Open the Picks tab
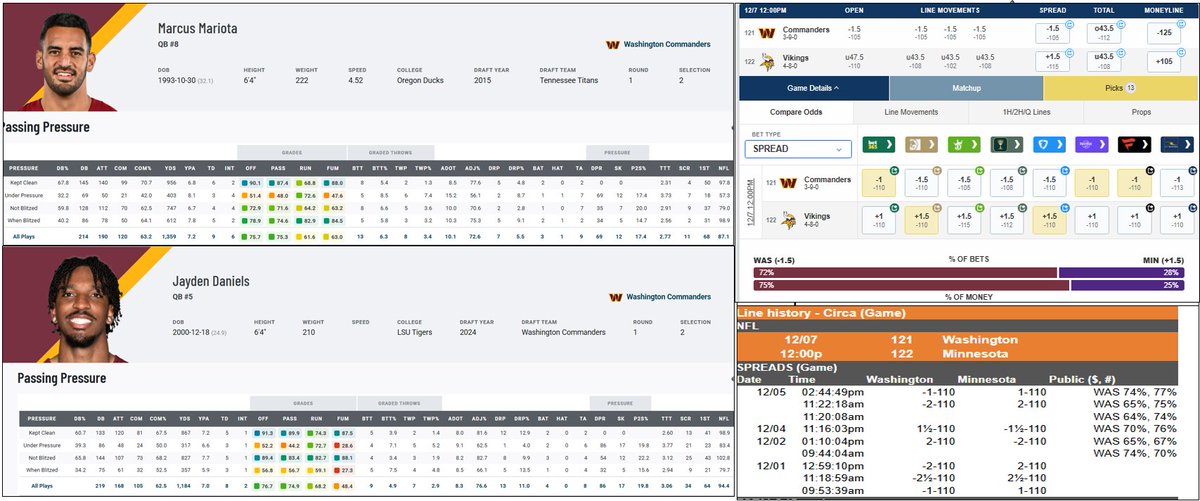 [x=1119, y=88]
